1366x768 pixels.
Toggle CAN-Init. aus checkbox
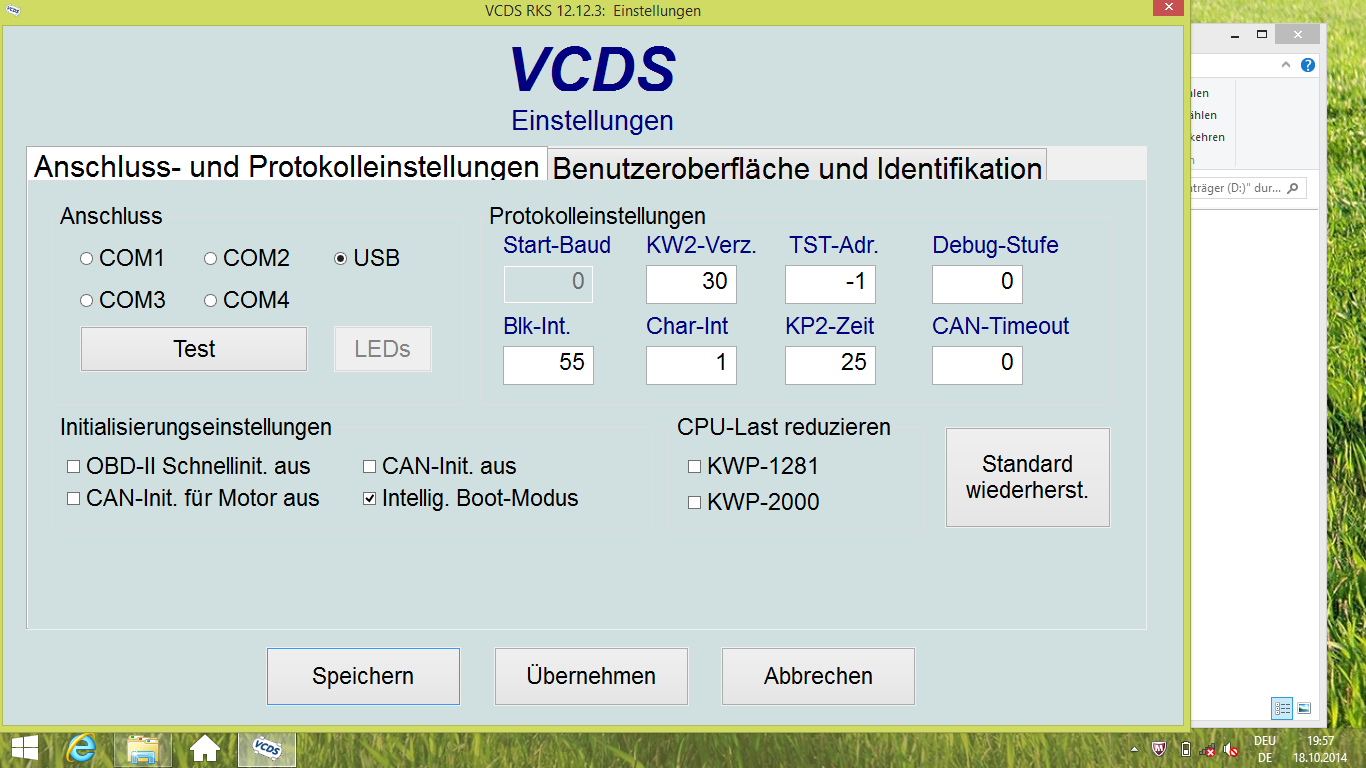[x=440, y=466]
